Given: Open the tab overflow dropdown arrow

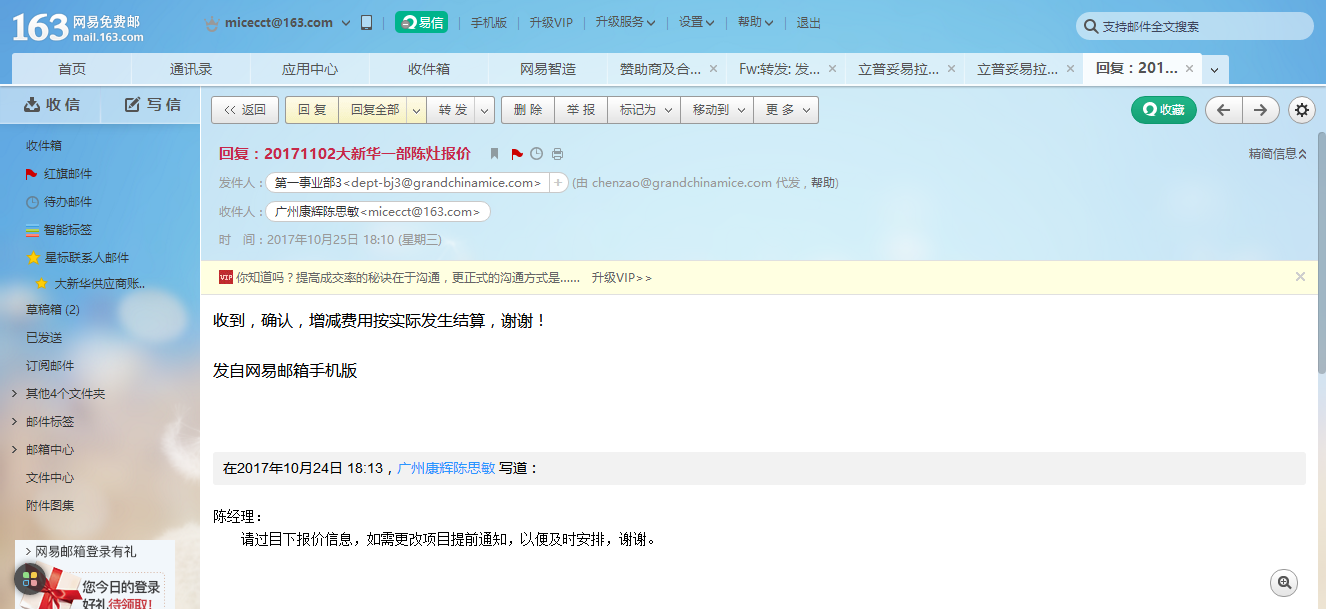Looking at the screenshot, I should (1214, 70).
